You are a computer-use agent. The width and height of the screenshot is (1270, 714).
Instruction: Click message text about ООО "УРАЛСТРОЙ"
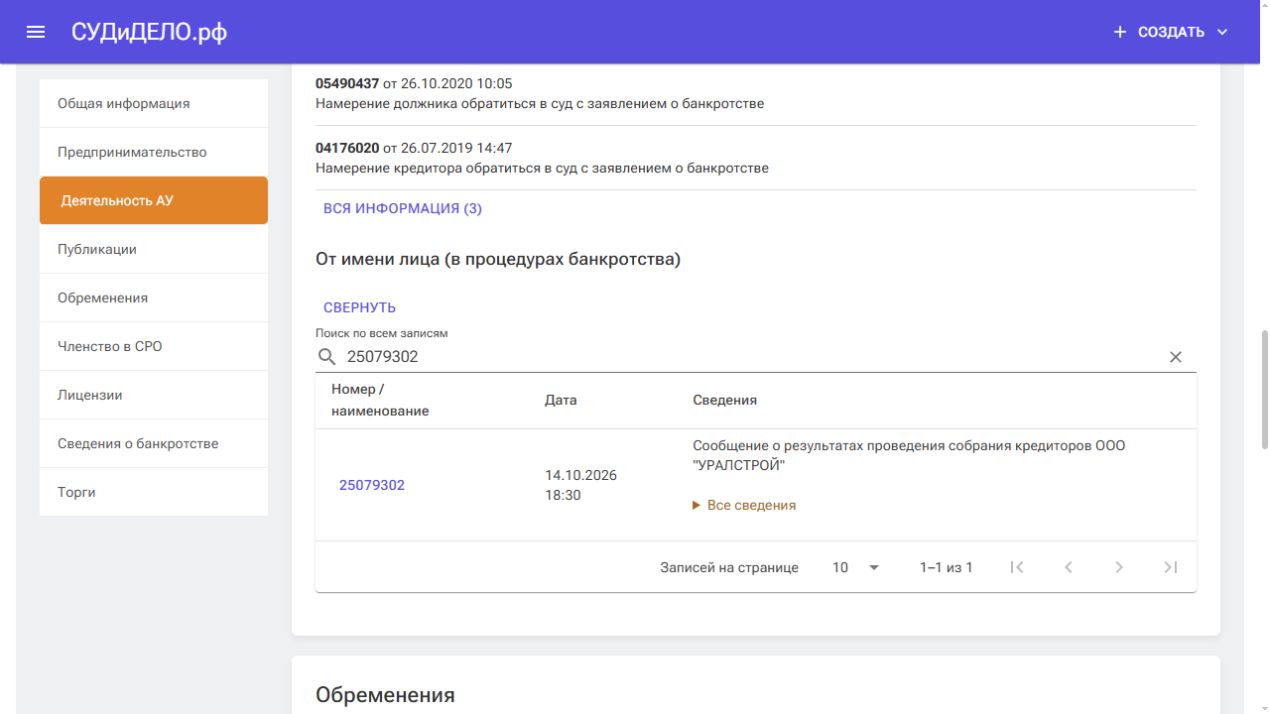point(908,456)
